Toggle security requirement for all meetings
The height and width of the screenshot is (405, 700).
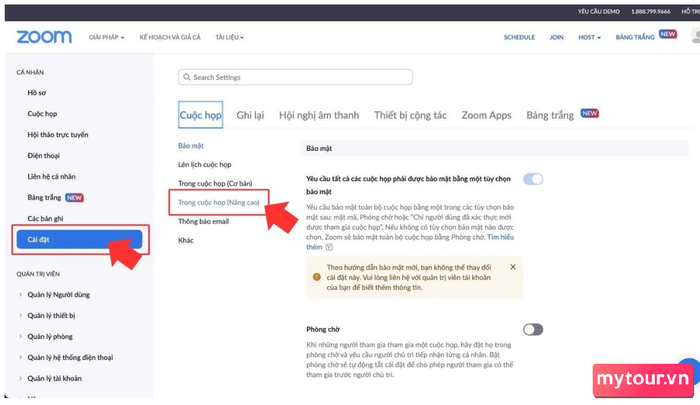tap(533, 179)
